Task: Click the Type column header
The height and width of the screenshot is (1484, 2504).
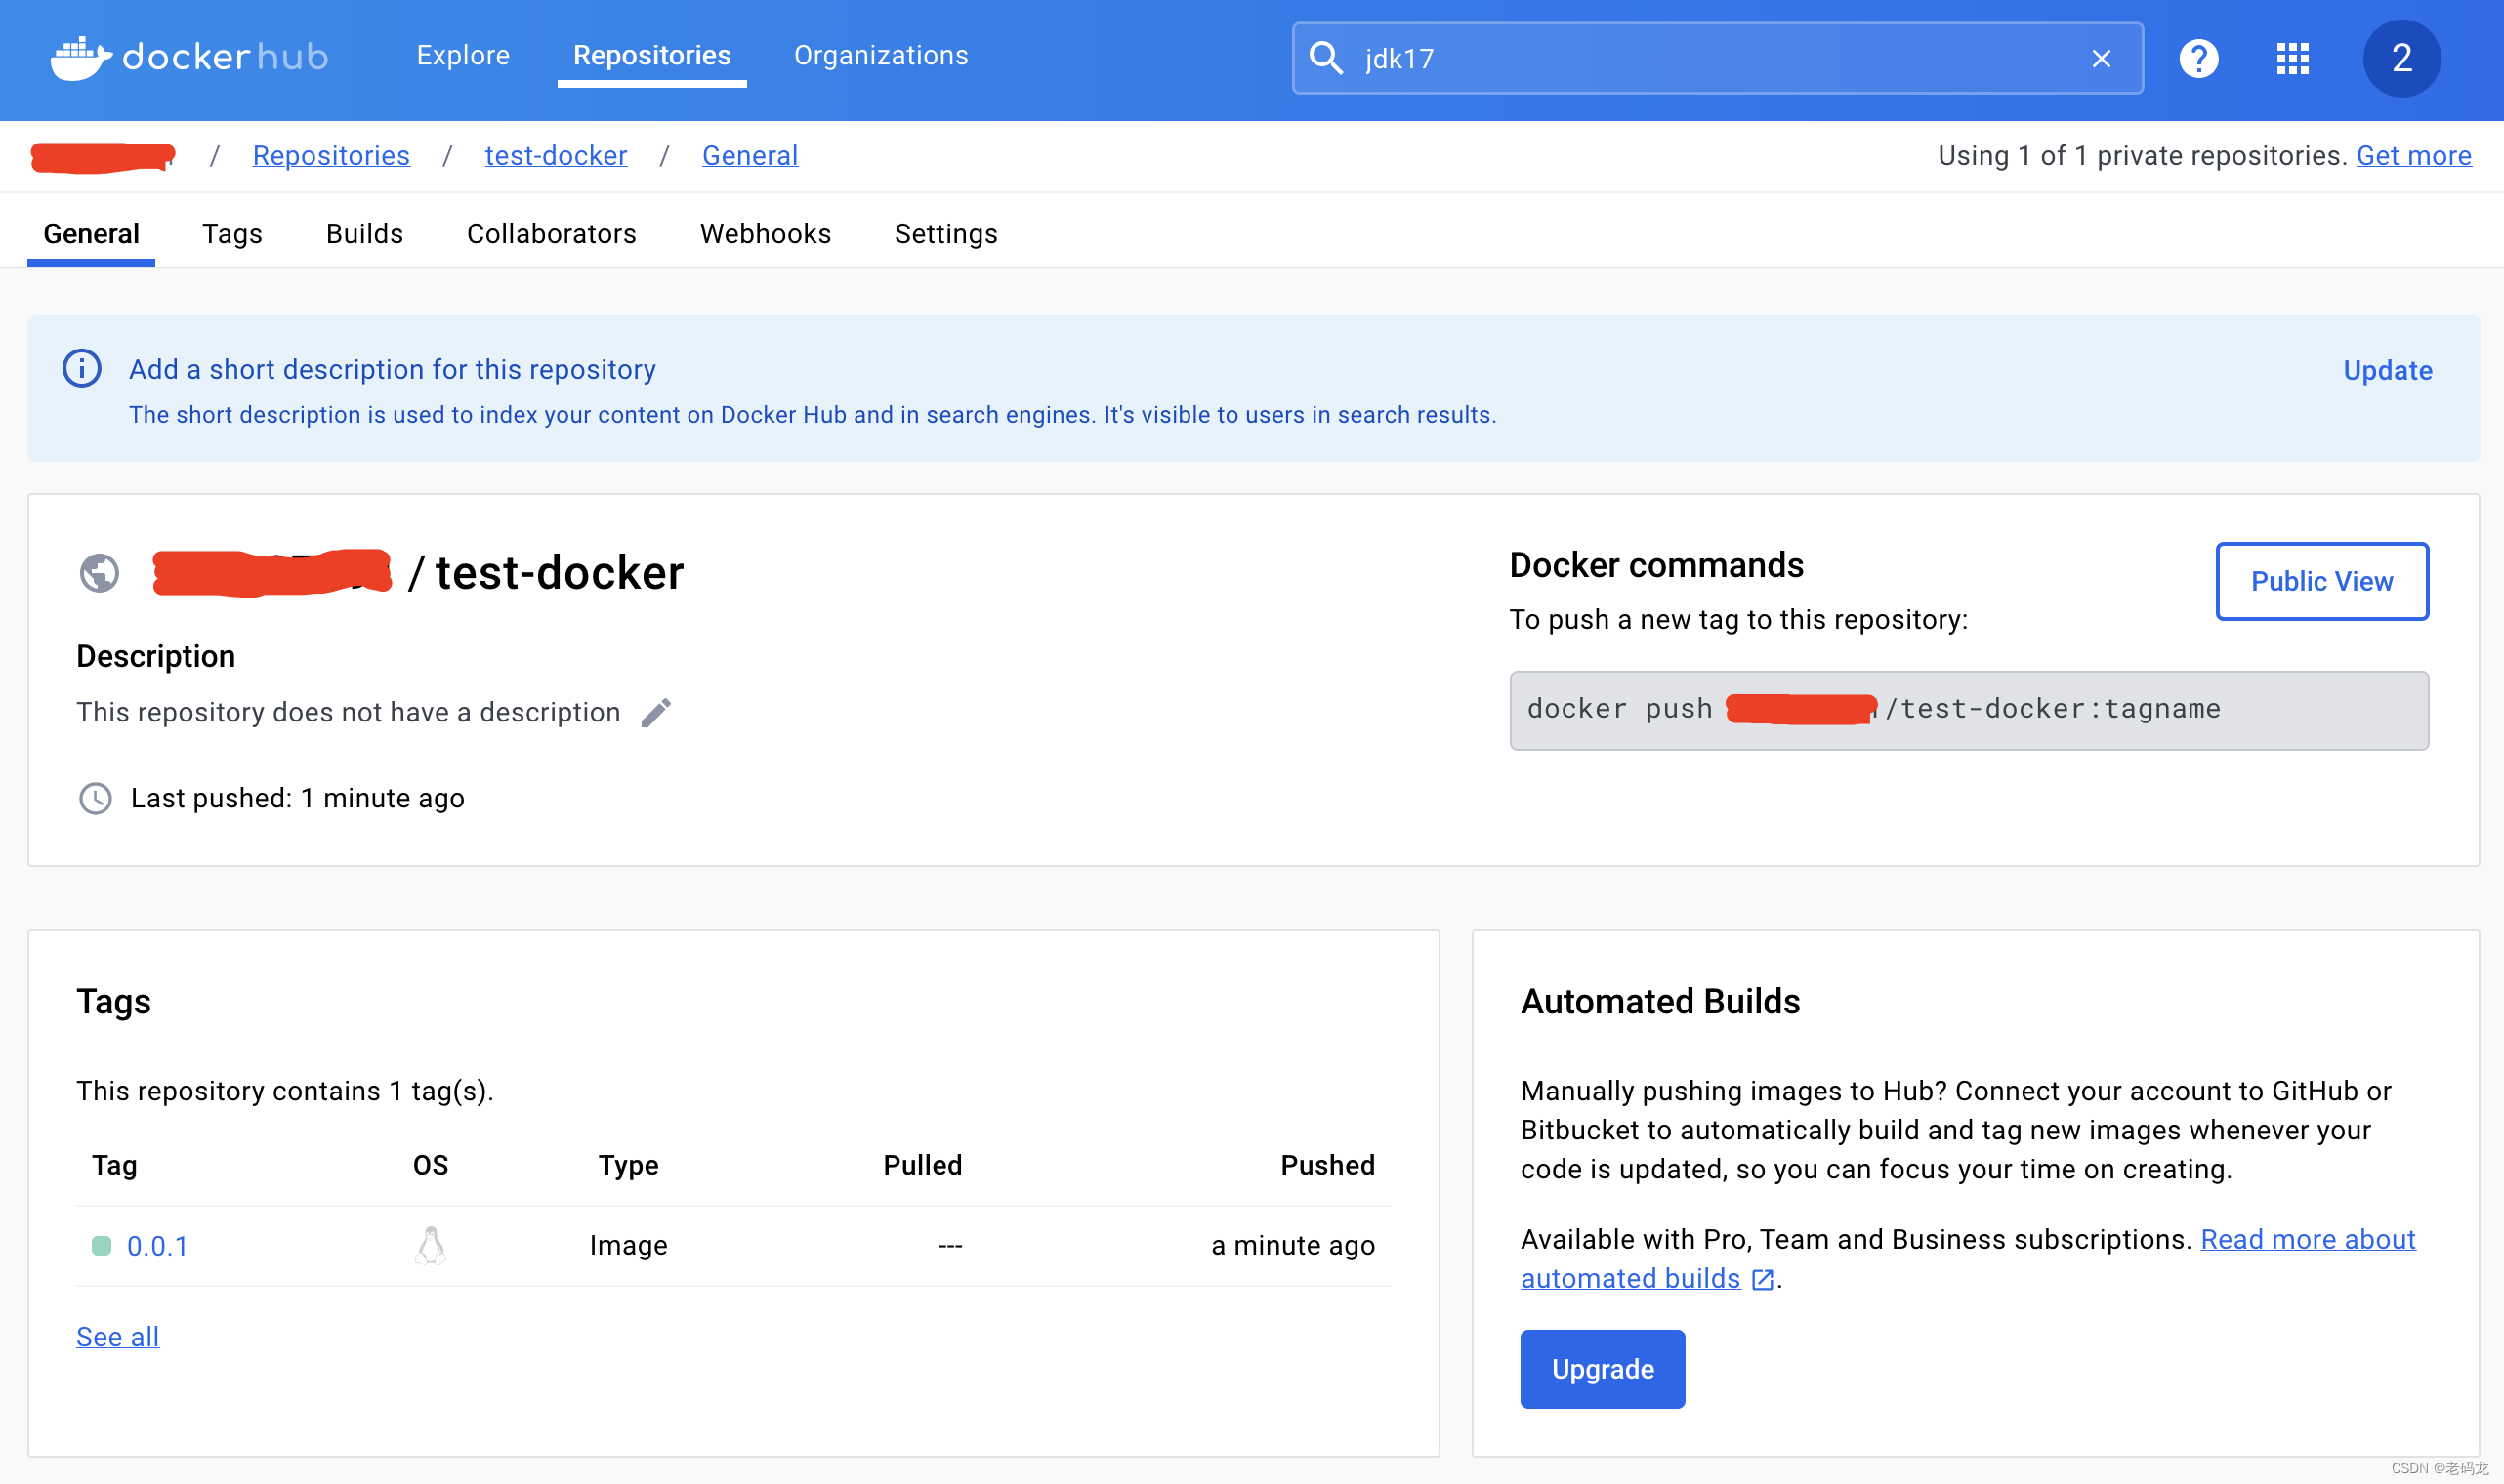Action: pyautogui.click(x=628, y=1165)
